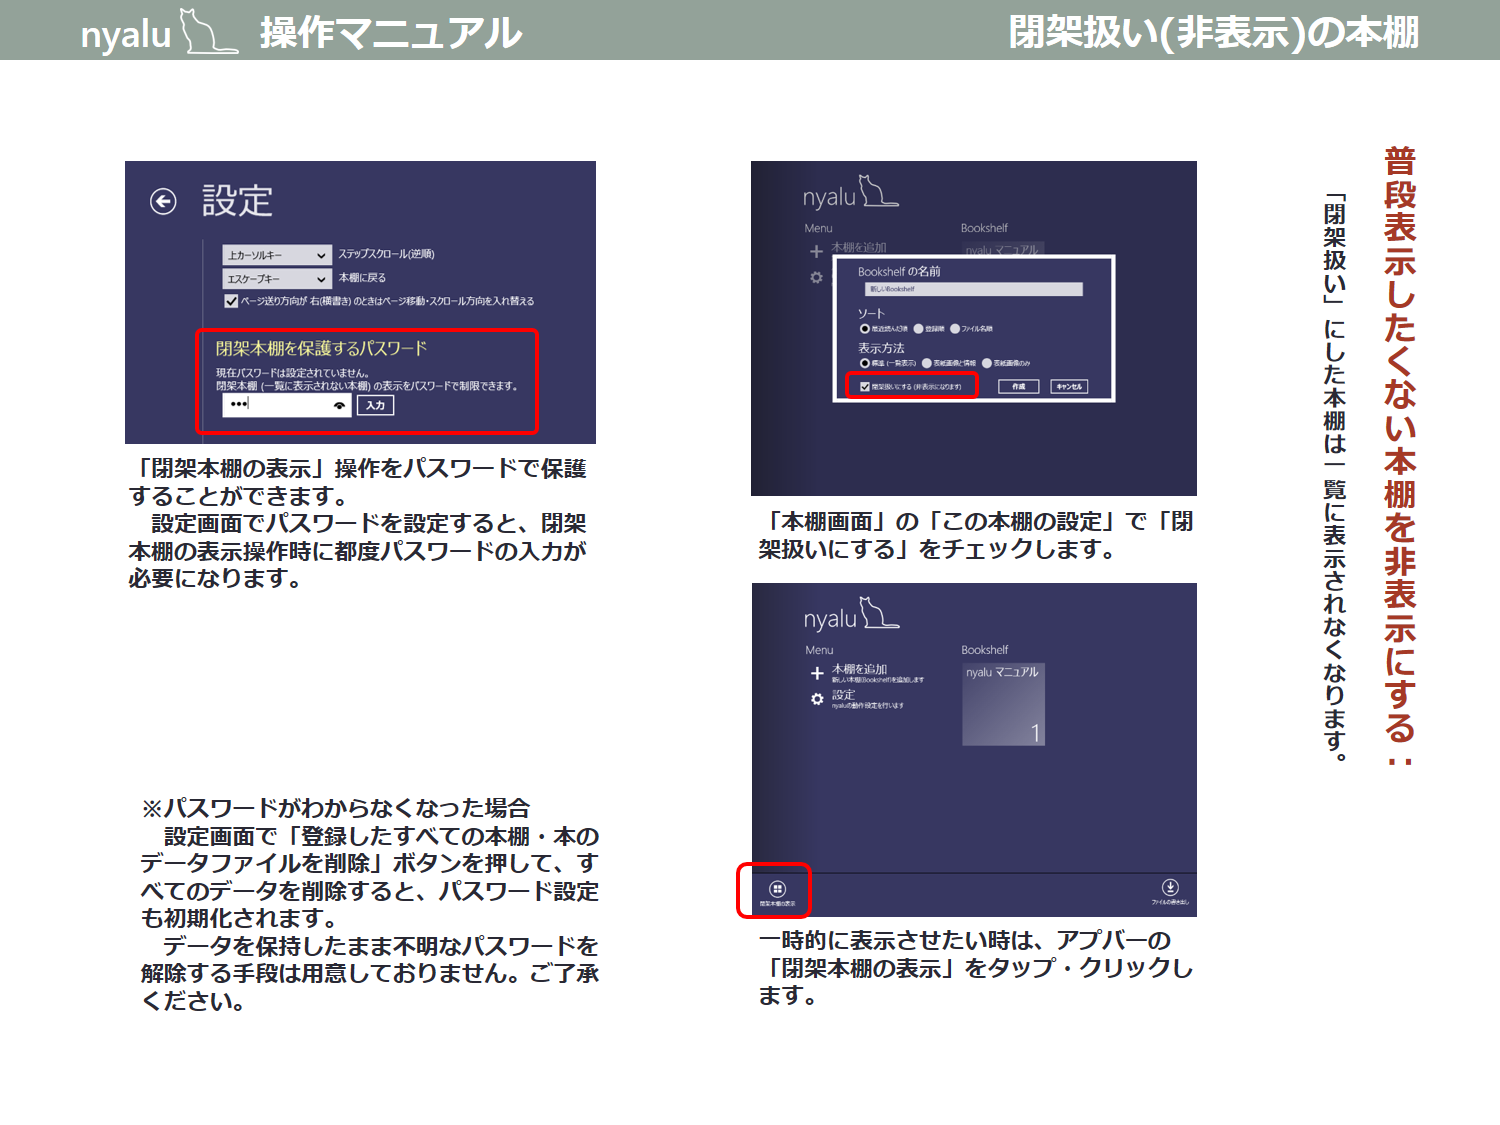Click the Bookshelf heading in lower screenshot
1500x1125 pixels.
[984, 650]
